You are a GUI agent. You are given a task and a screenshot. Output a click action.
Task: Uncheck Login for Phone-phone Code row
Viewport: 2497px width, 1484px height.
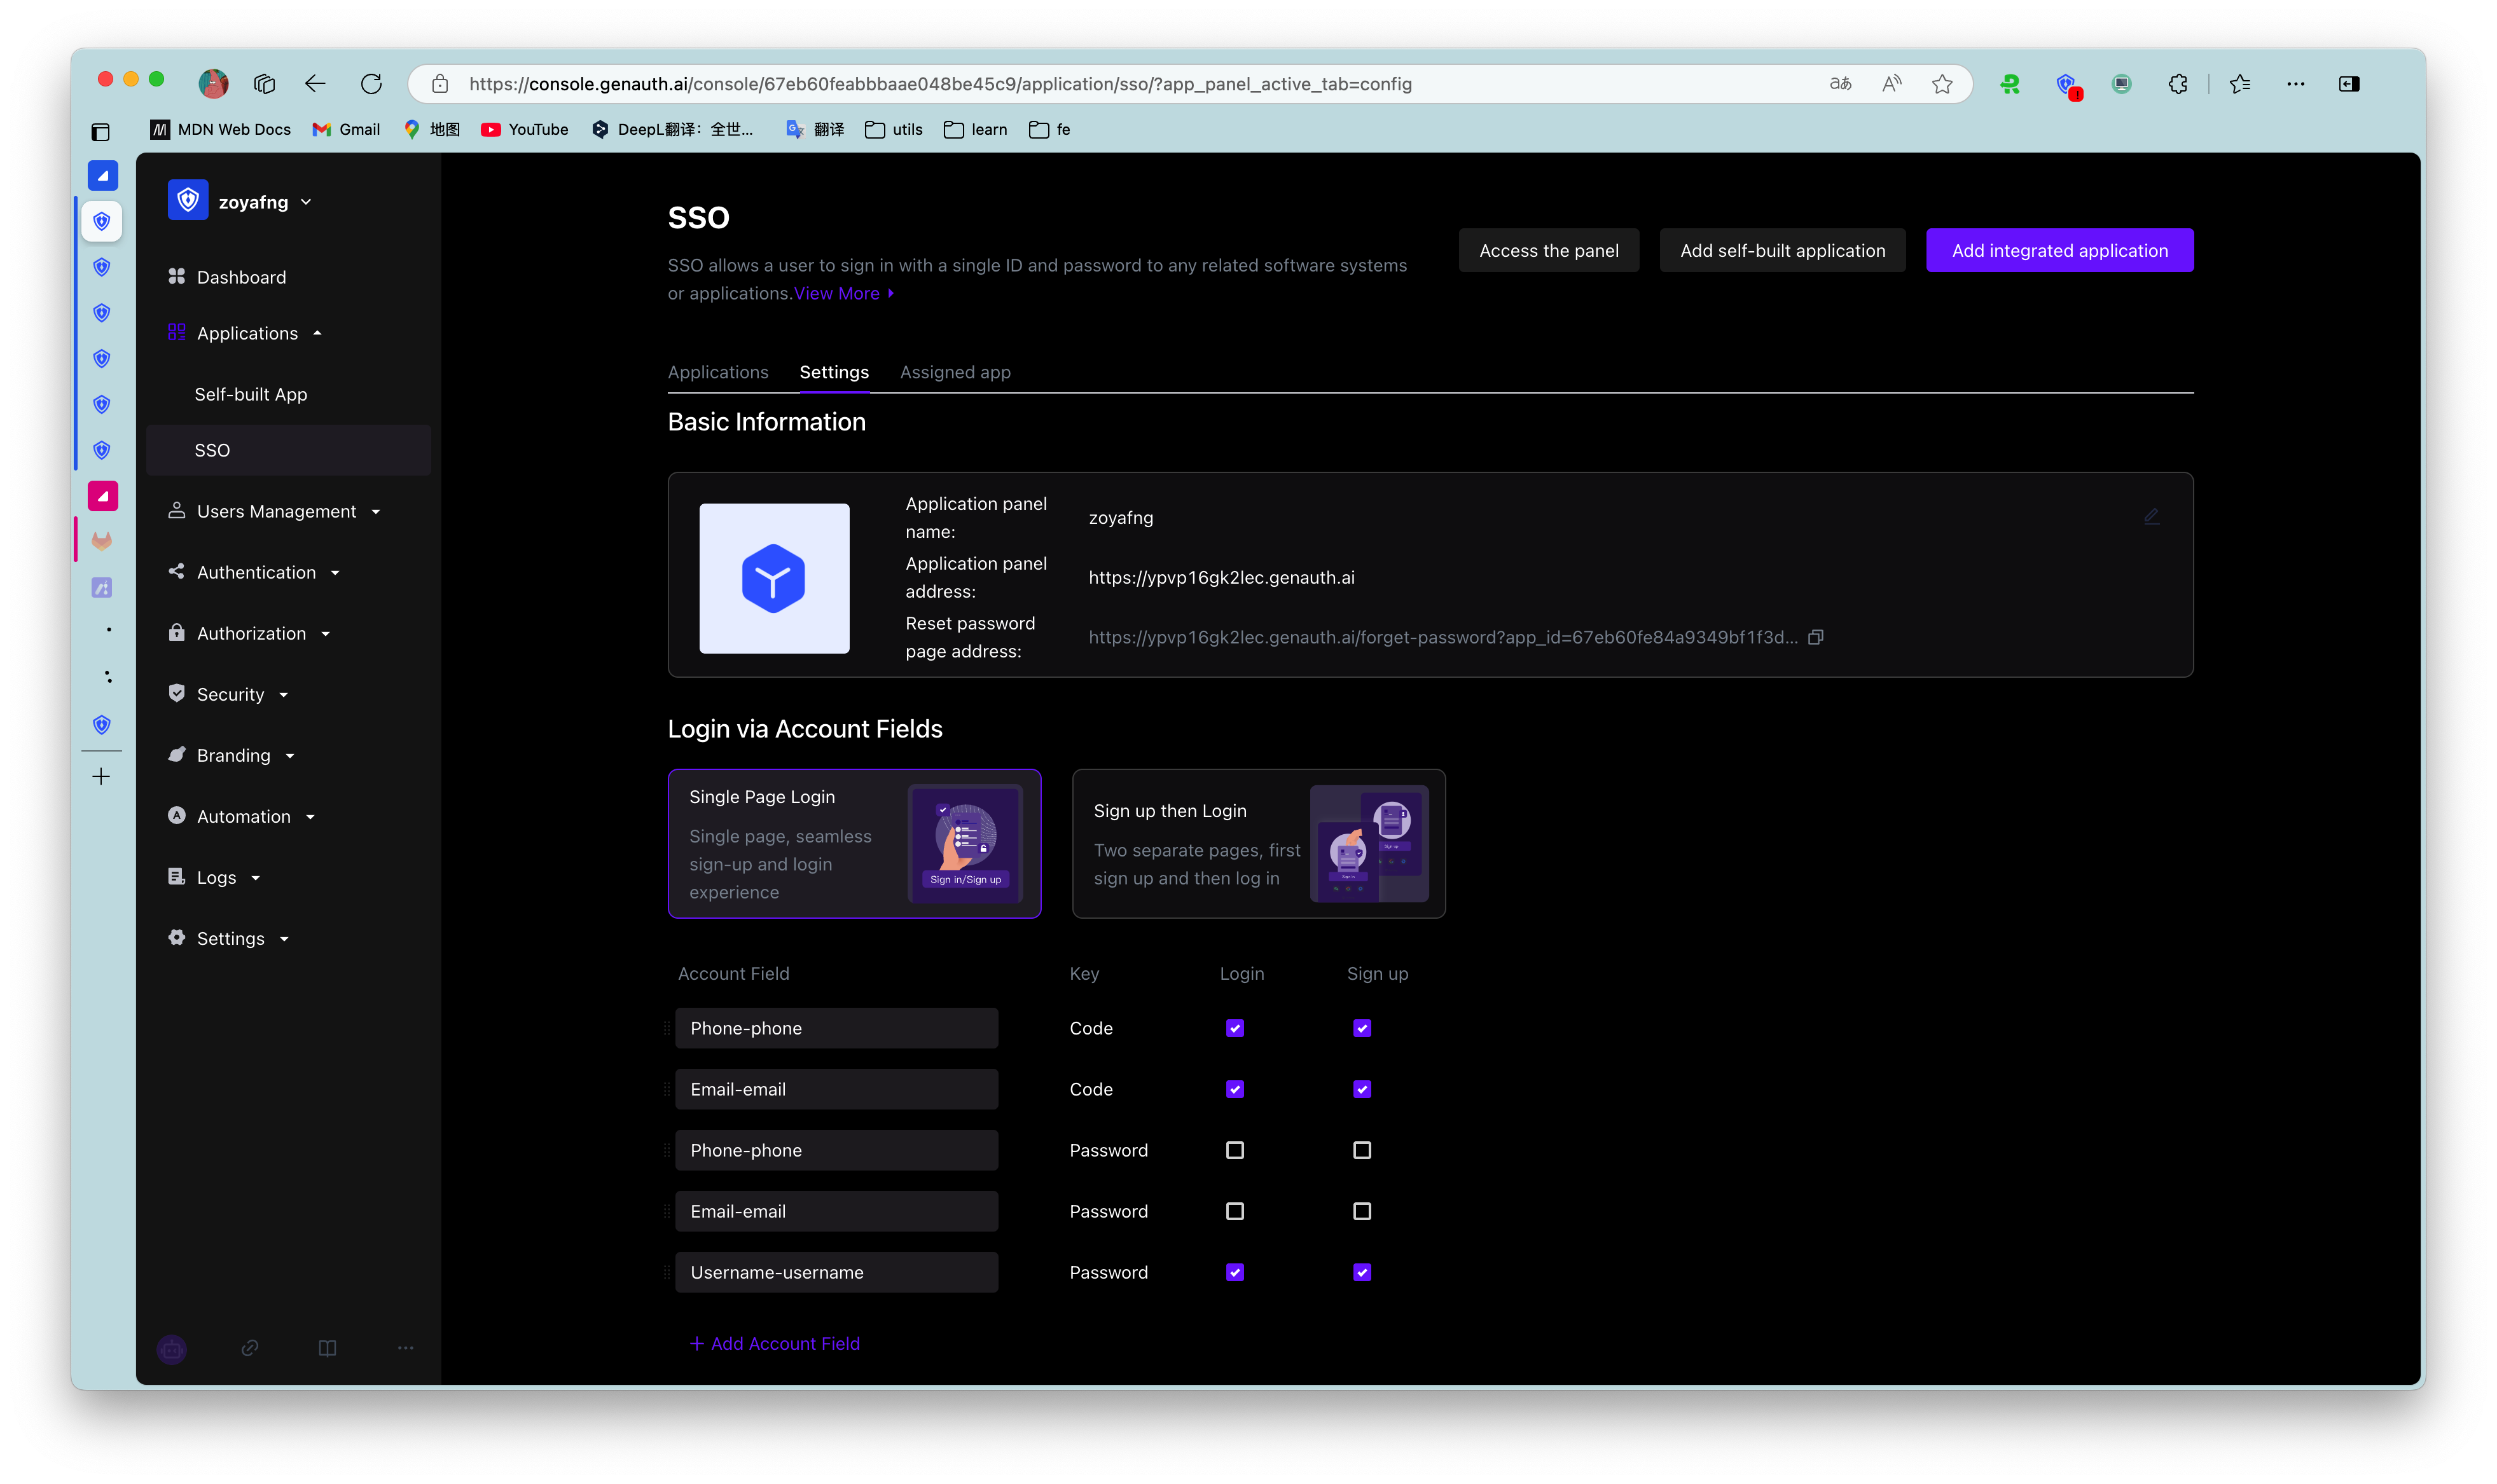point(1235,1028)
